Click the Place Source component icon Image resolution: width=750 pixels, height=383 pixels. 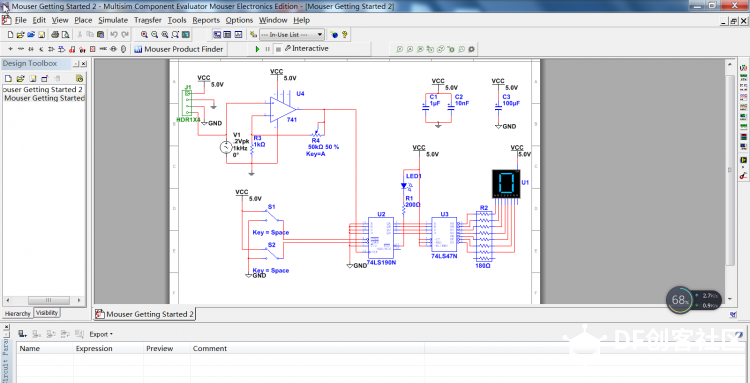click(x=10, y=49)
